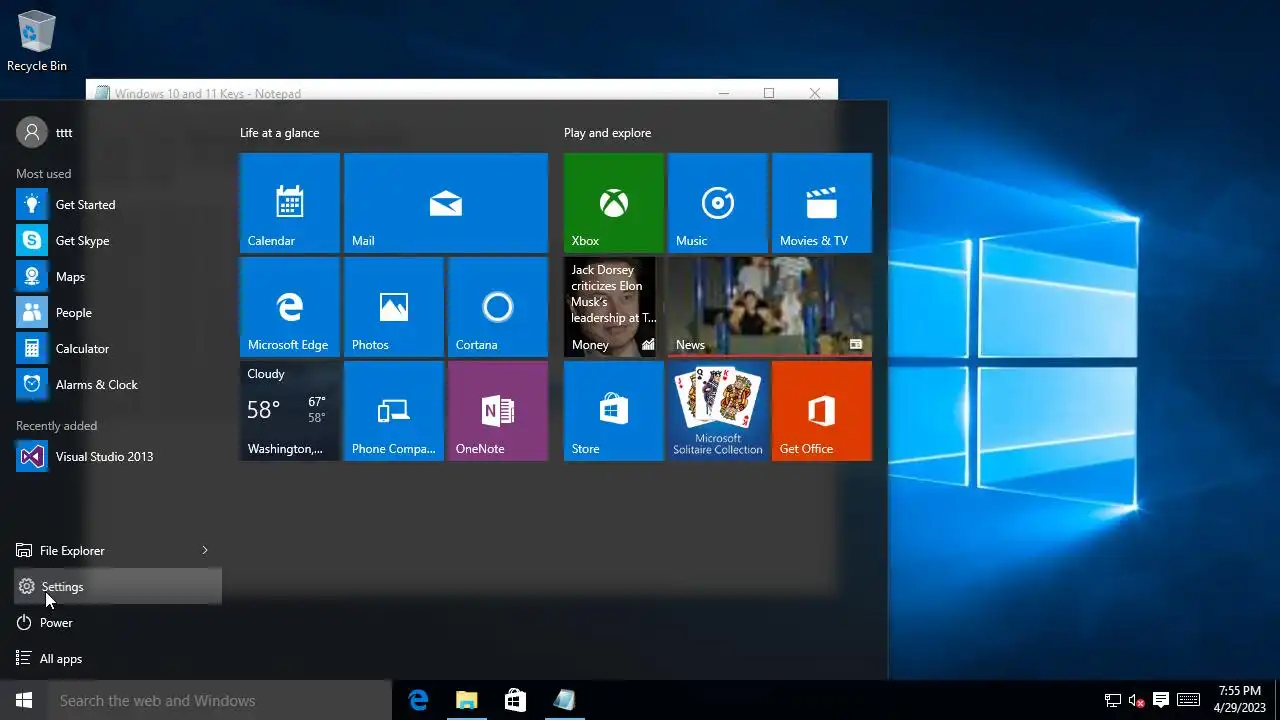Expand the File Explorer jump list arrow

click(205, 551)
